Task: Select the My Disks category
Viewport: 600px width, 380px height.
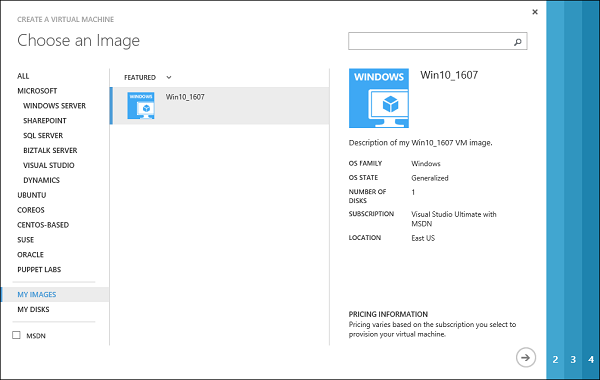Action: pyautogui.click(x=33, y=309)
